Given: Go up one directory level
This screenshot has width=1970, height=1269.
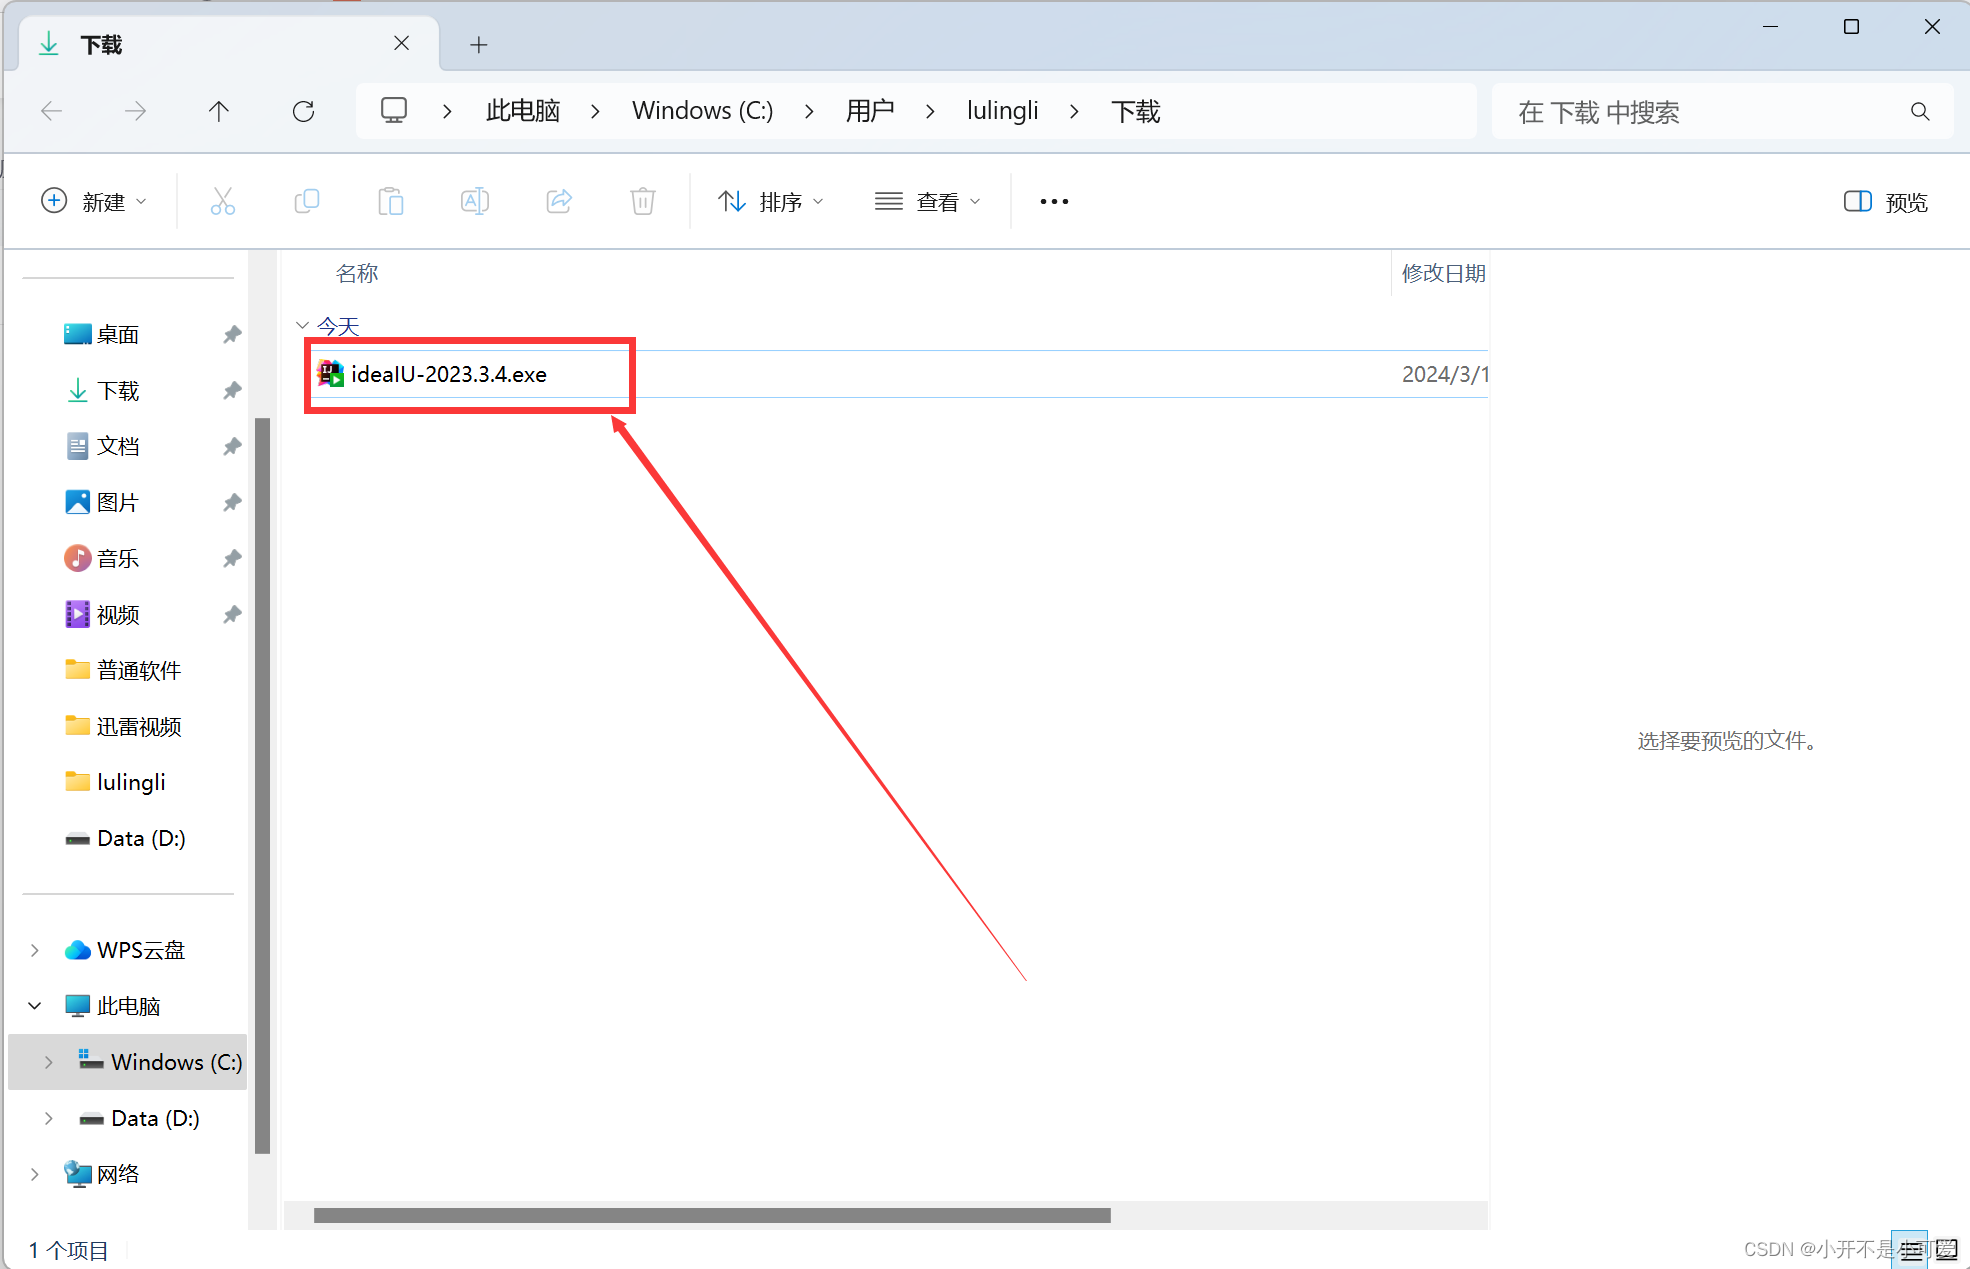Looking at the screenshot, I should click(x=219, y=111).
